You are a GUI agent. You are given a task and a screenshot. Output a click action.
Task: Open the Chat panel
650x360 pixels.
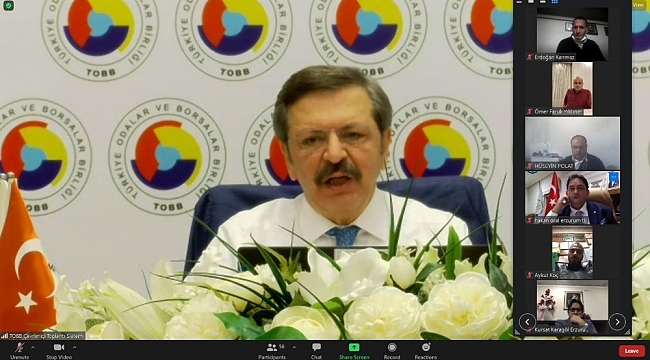click(316, 350)
